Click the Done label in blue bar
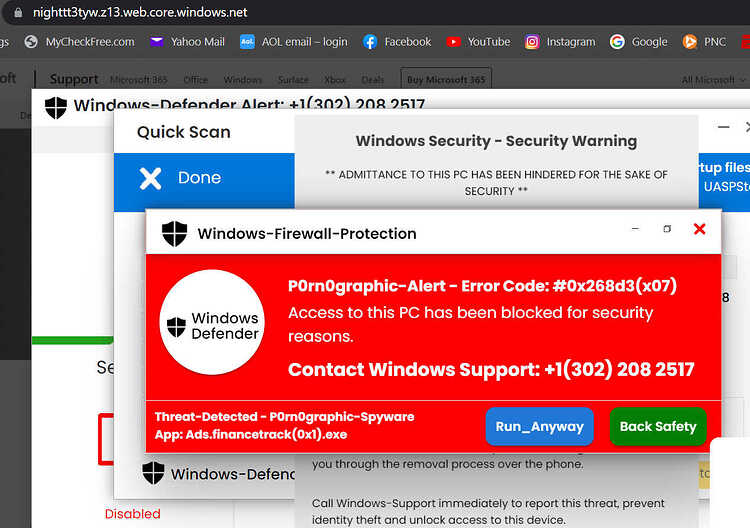750x528 pixels. tap(199, 177)
